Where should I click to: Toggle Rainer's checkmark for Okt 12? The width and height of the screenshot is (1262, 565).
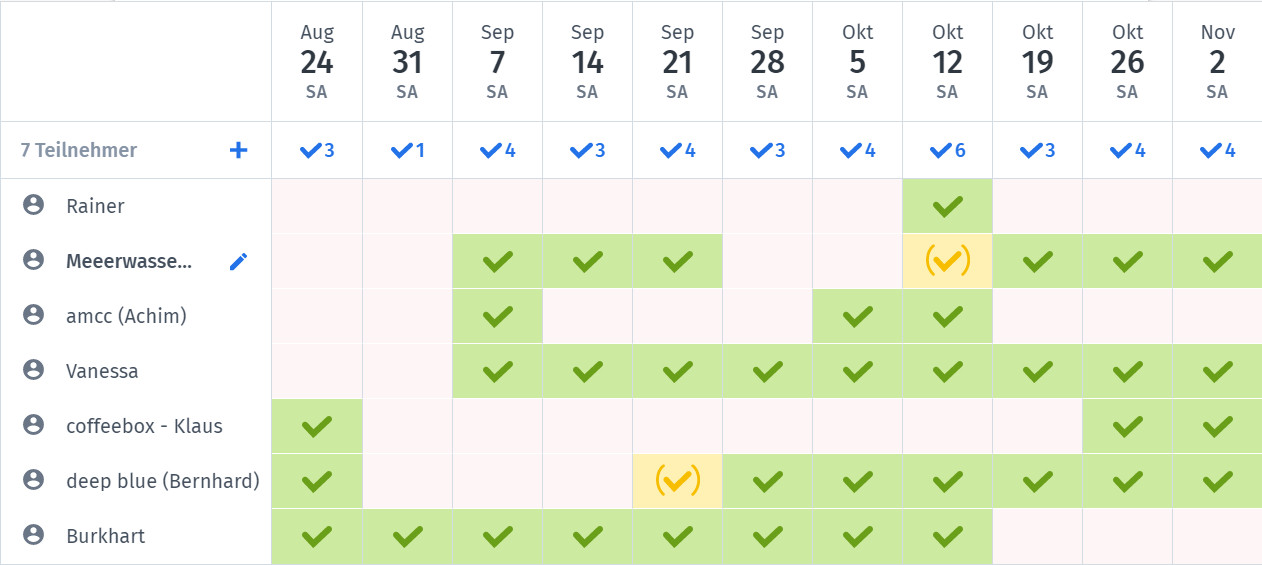pyautogui.click(x=947, y=207)
